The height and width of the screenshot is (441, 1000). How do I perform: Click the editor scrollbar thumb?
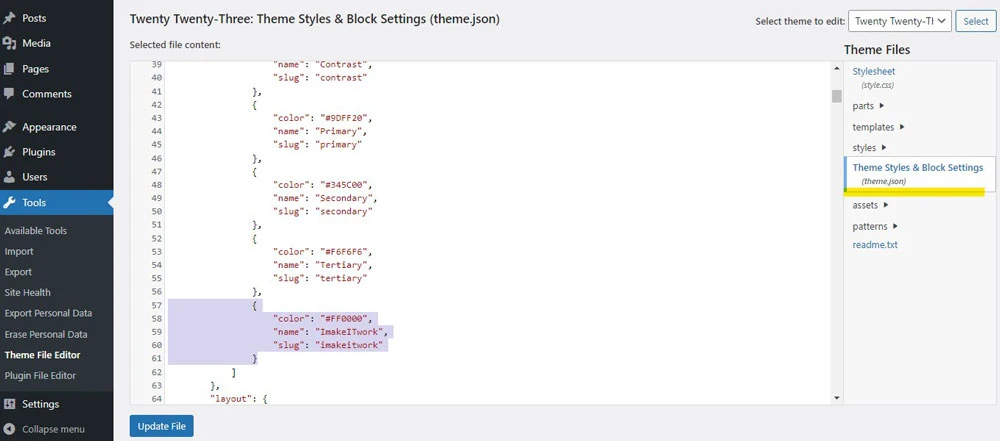(837, 96)
